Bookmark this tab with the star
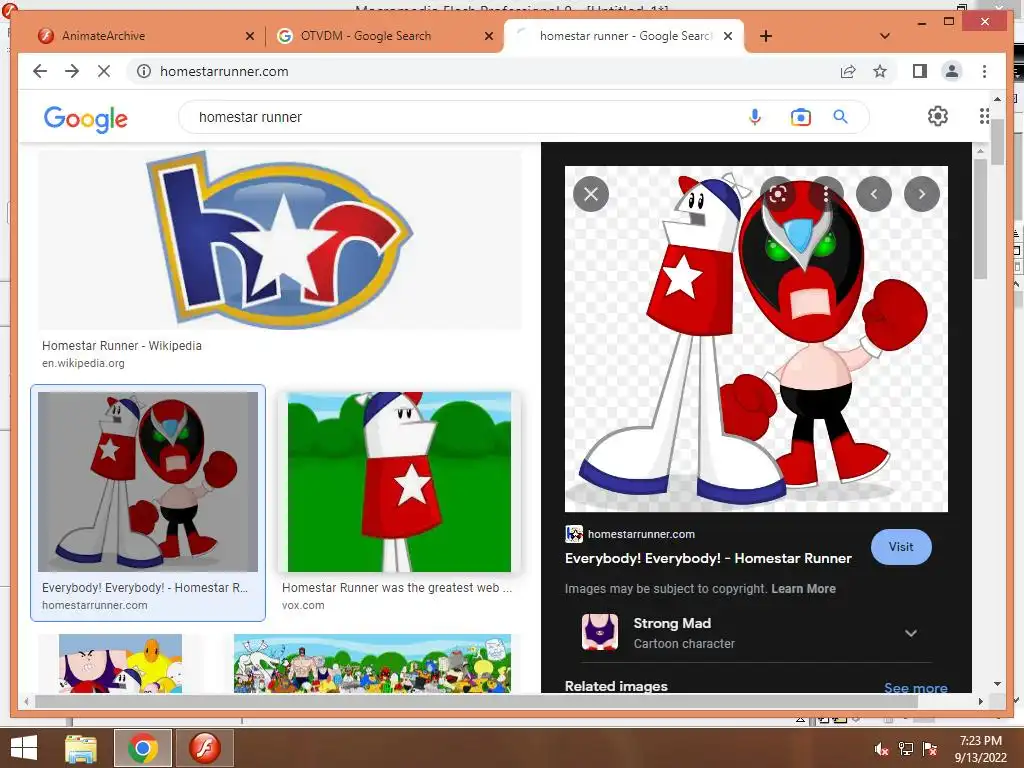The height and width of the screenshot is (768, 1024). tap(880, 71)
